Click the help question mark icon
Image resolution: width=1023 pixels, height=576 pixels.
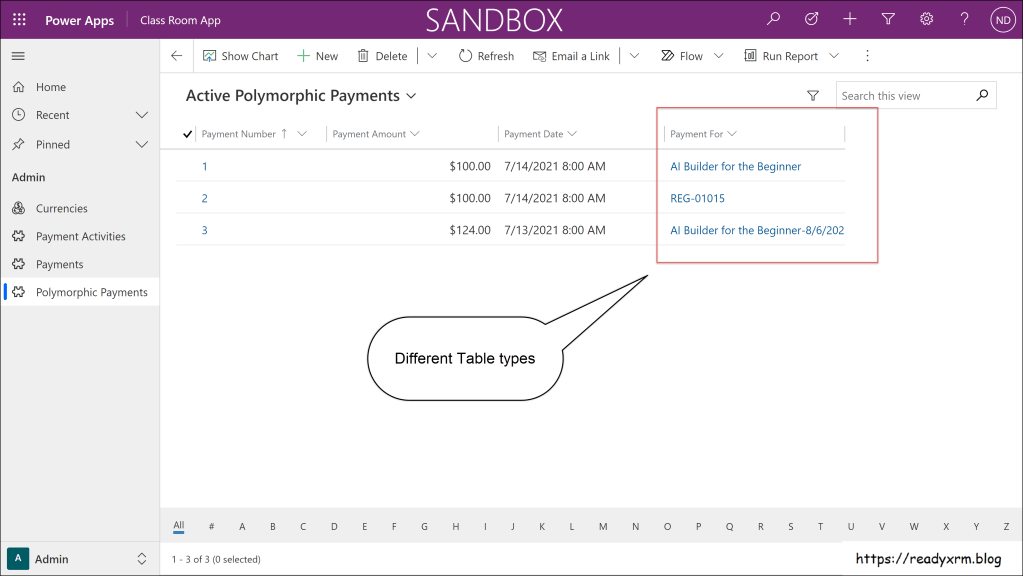pyautogui.click(x=964, y=19)
